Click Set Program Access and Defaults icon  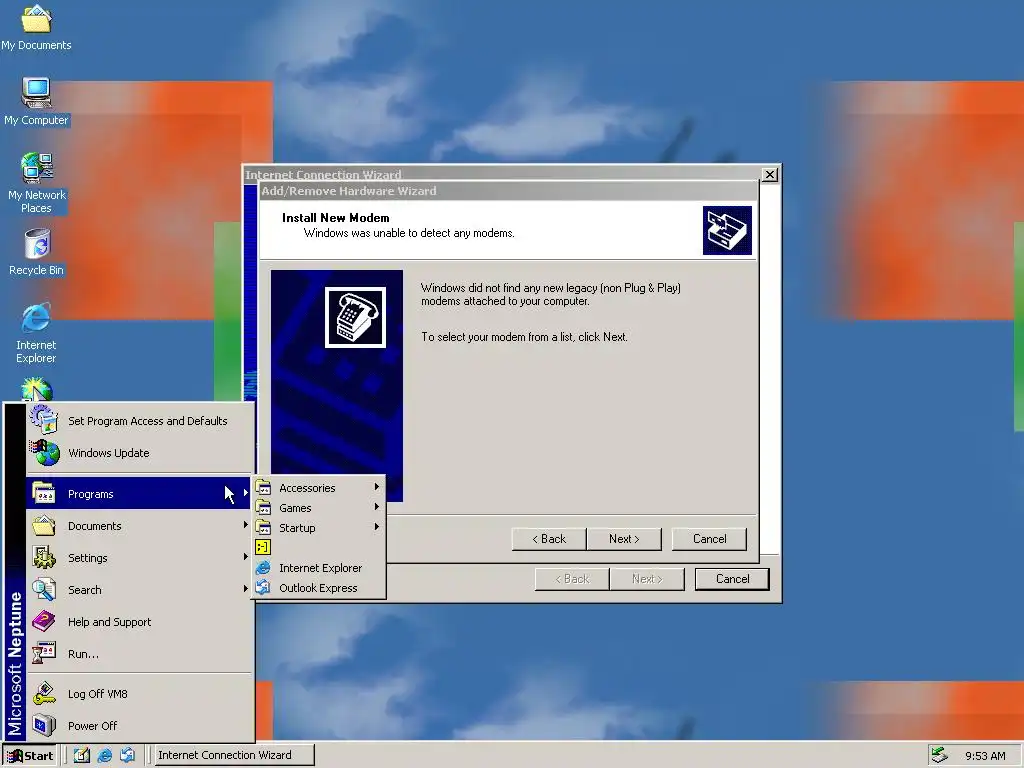[44, 420]
